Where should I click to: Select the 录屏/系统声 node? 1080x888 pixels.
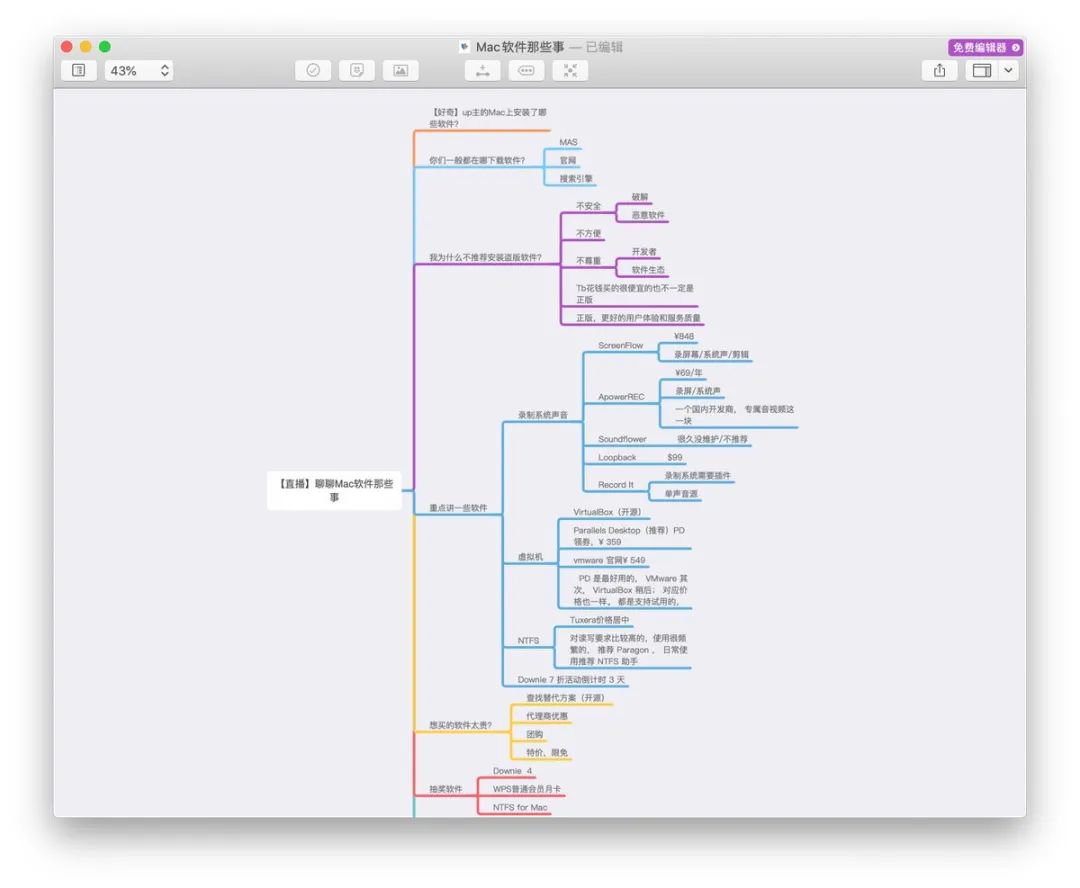(x=698, y=391)
